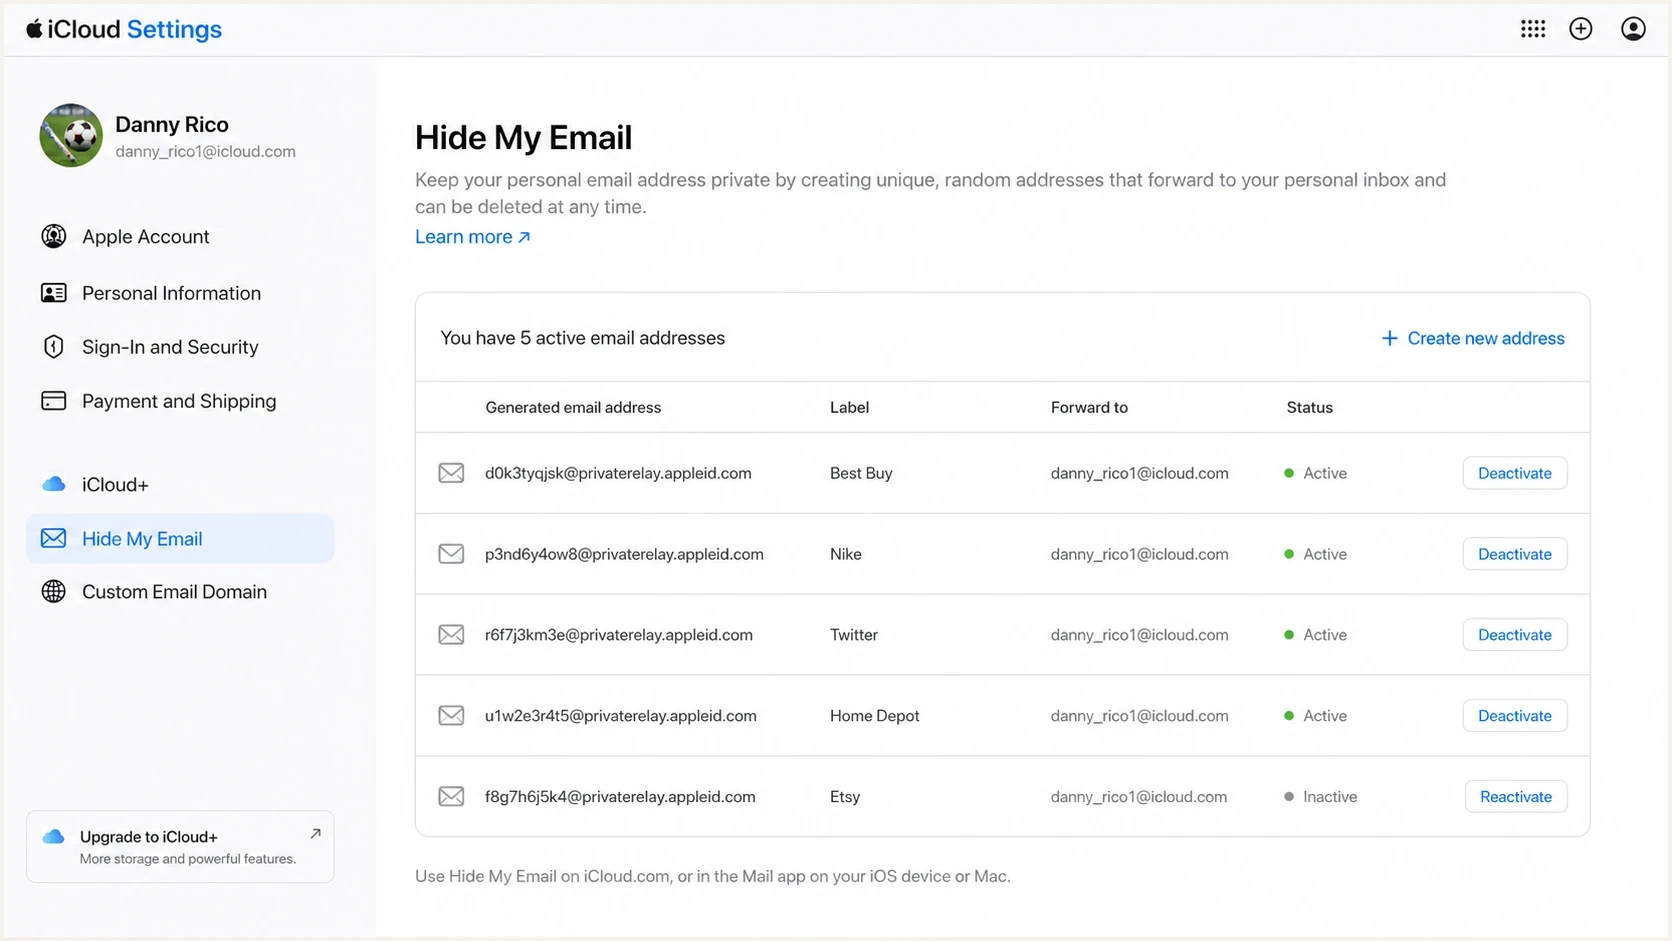The width and height of the screenshot is (1672, 941).
Task: Click Active status in Nike row
Action: [x=1315, y=554]
